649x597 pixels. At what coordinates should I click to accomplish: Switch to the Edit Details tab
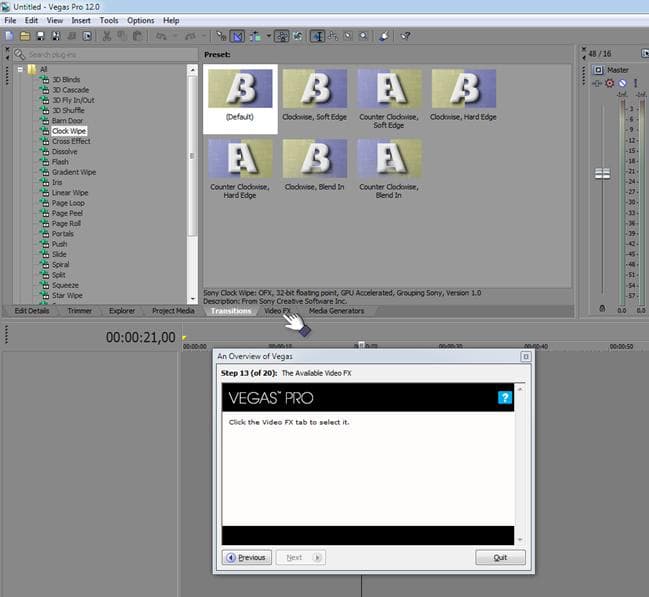(32, 311)
